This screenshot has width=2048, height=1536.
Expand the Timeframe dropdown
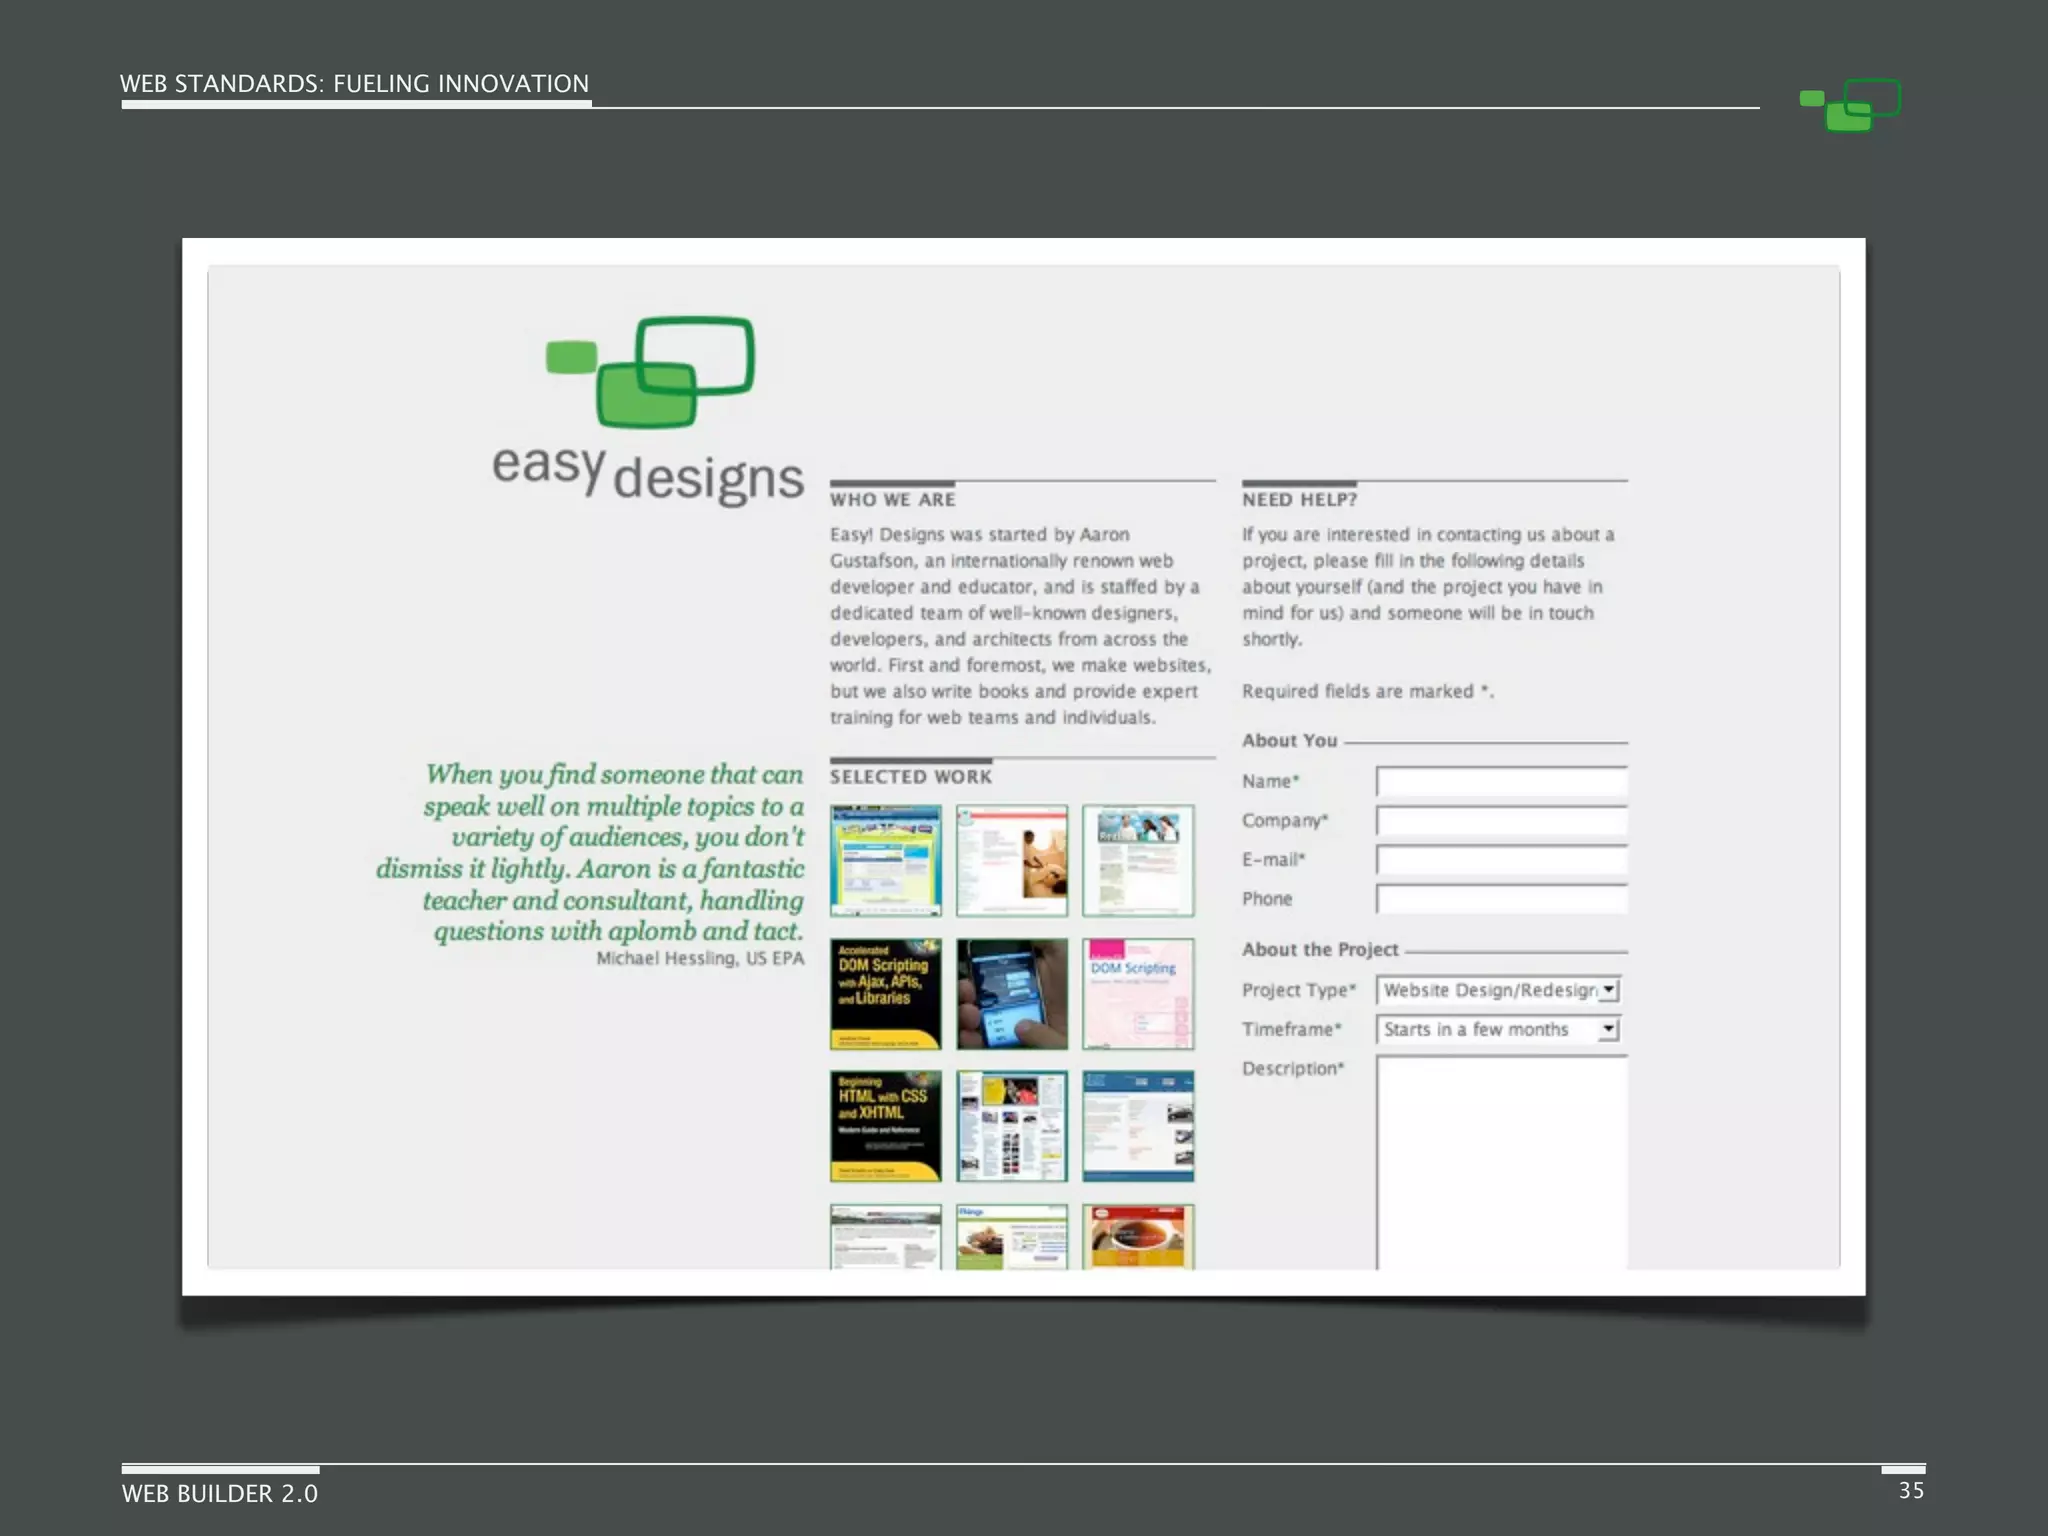pos(1488,1029)
